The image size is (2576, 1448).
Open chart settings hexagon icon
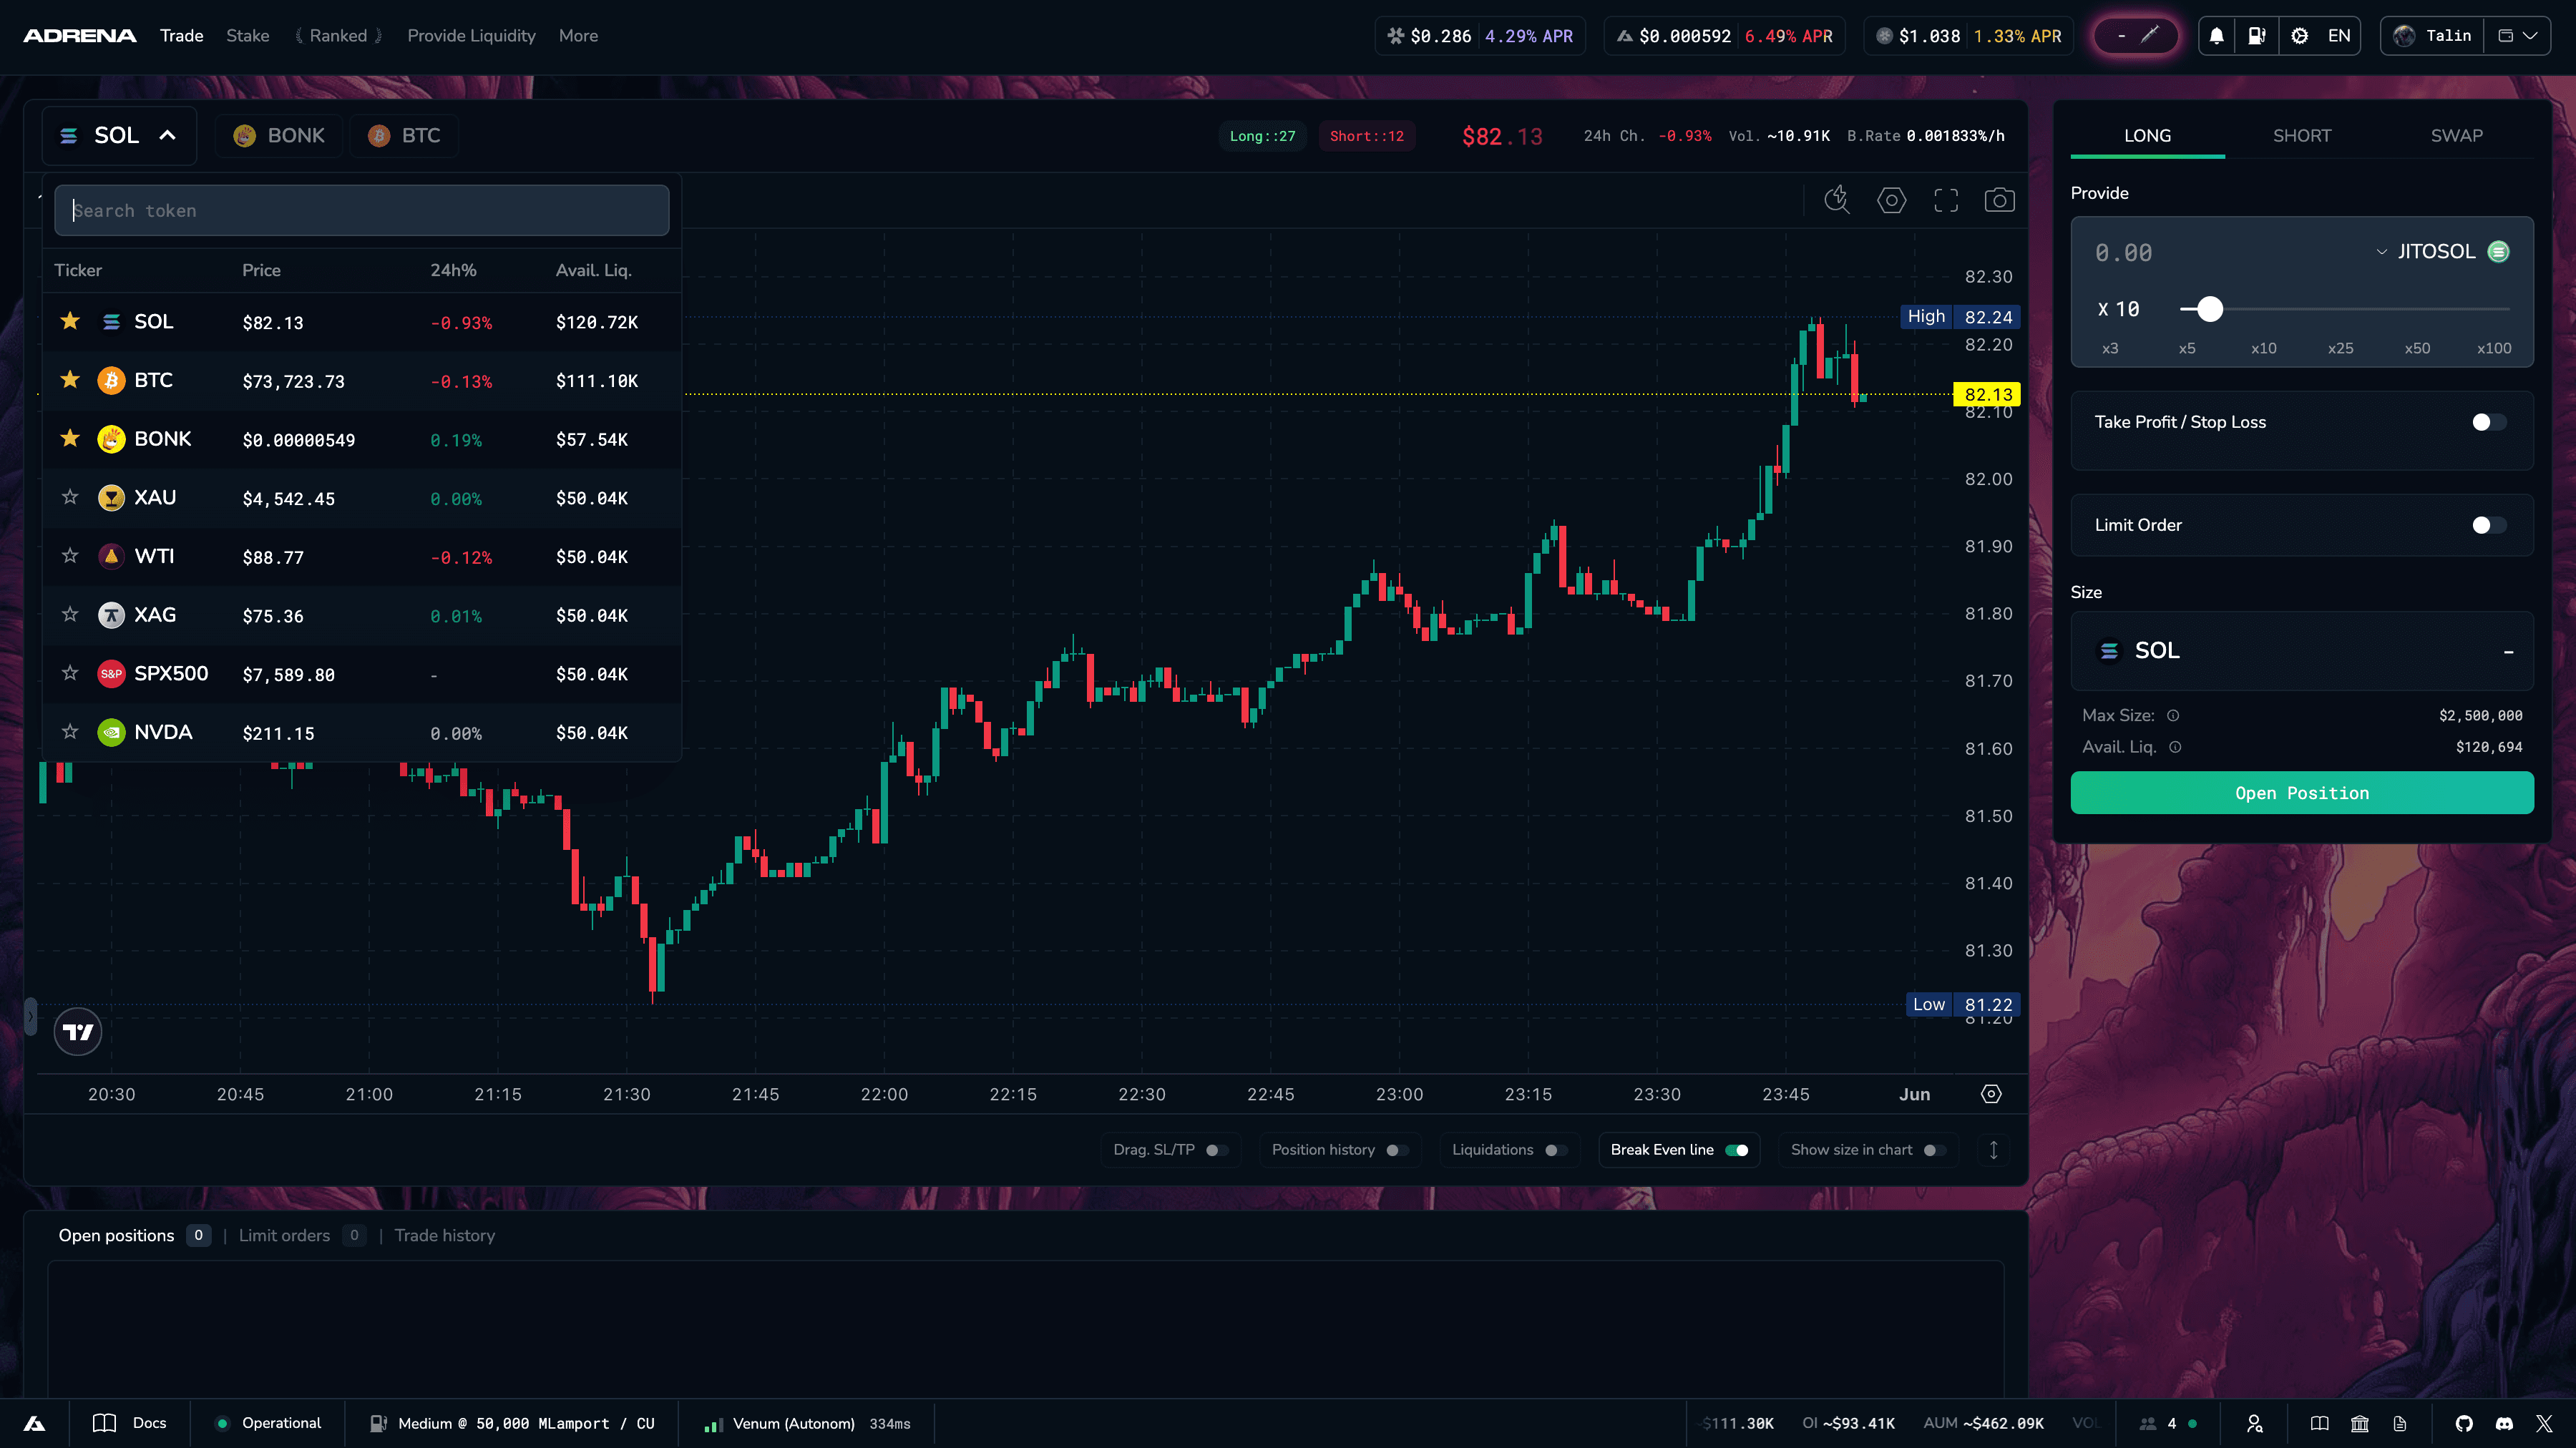pyautogui.click(x=1891, y=200)
